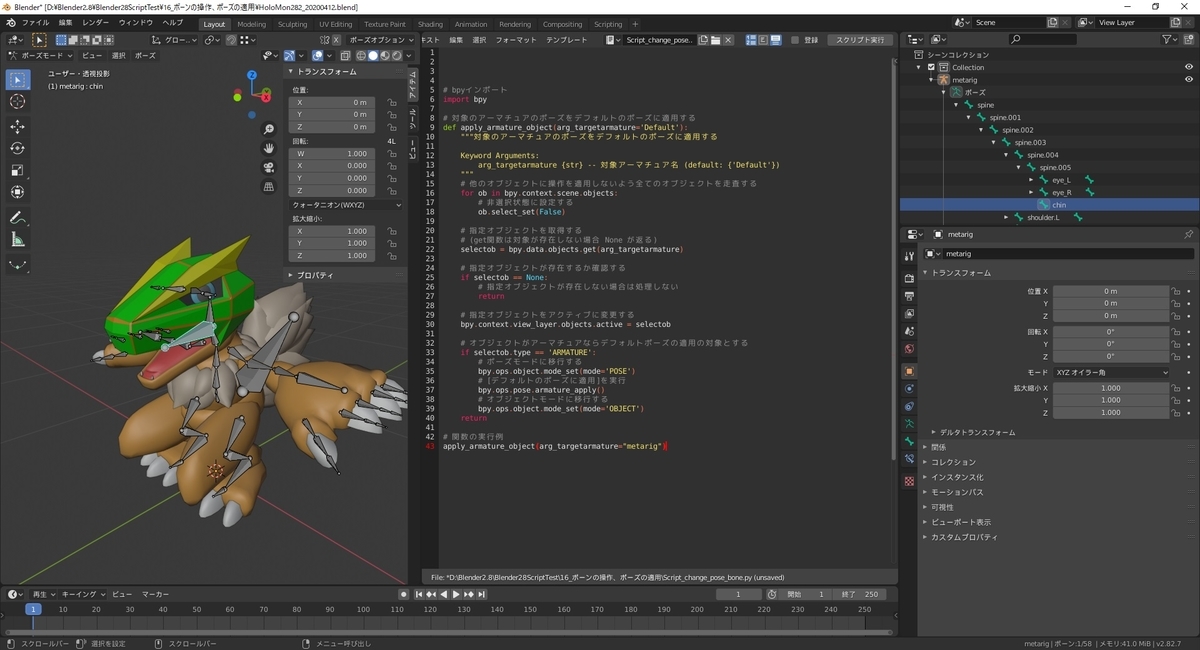Open the レンダー menu
Image resolution: width=1200 pixels, height=650 pixels.
click(x=96, y=22)
